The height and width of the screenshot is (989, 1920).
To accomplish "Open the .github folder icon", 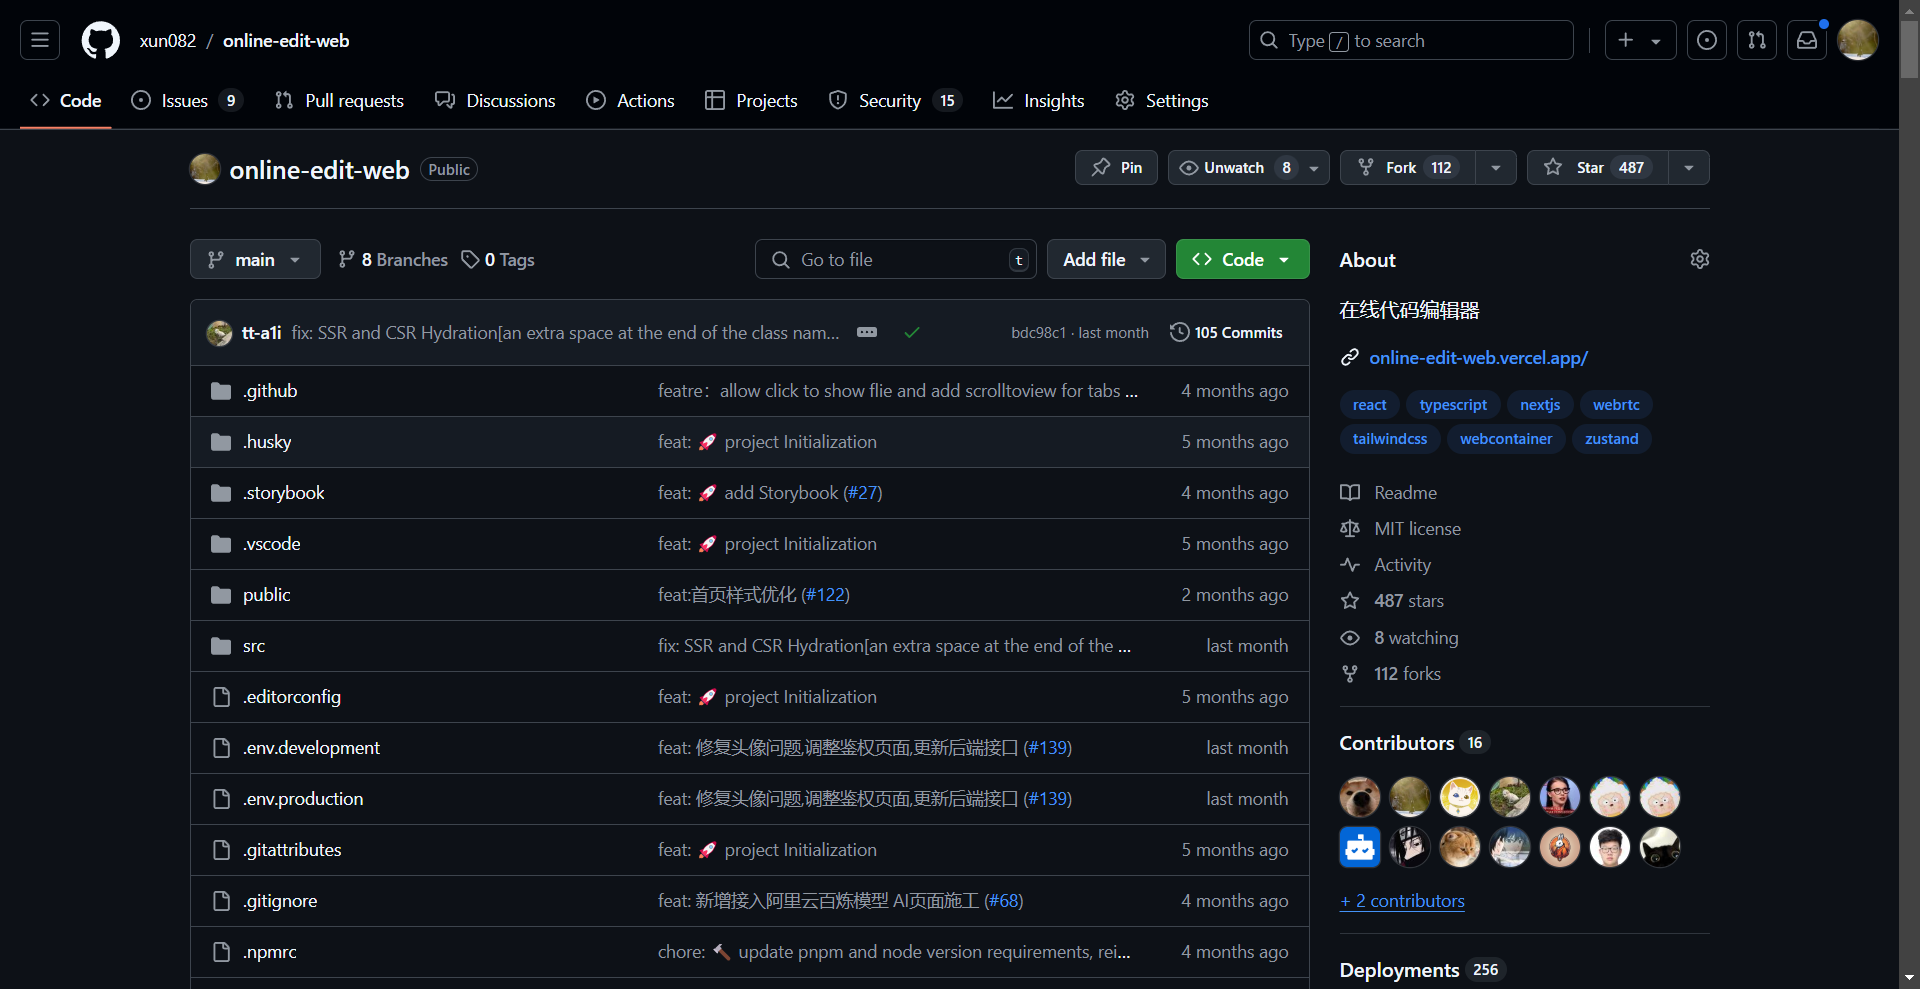I will [221, 391].
